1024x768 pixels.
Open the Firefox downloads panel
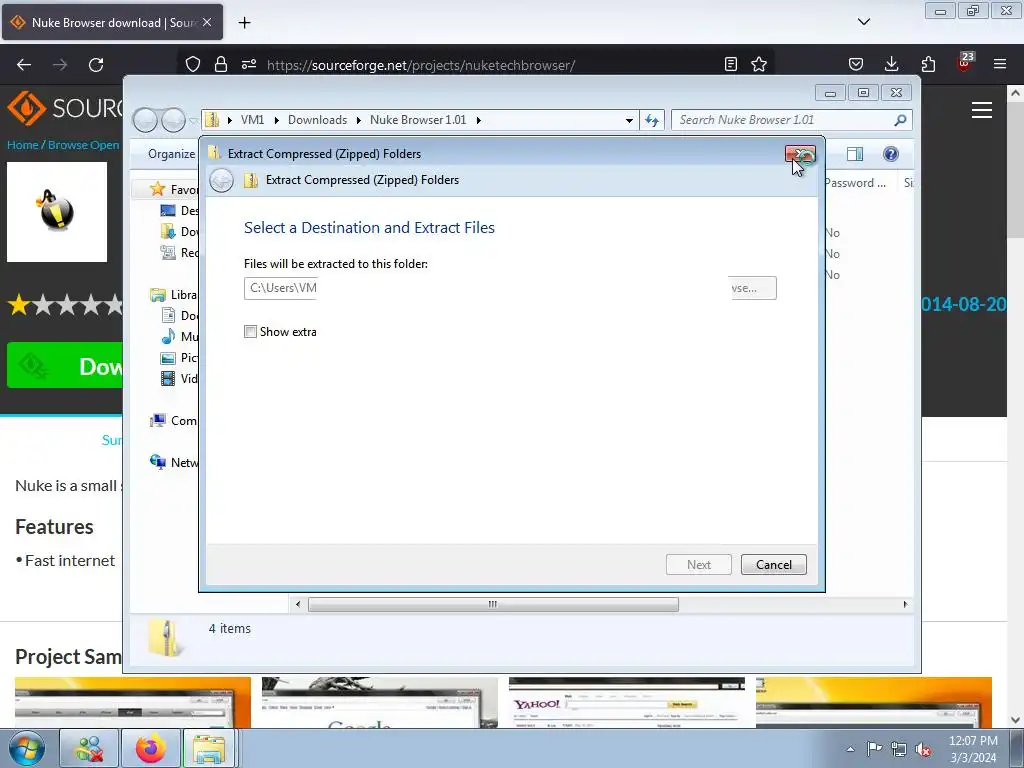coord(891,64)
